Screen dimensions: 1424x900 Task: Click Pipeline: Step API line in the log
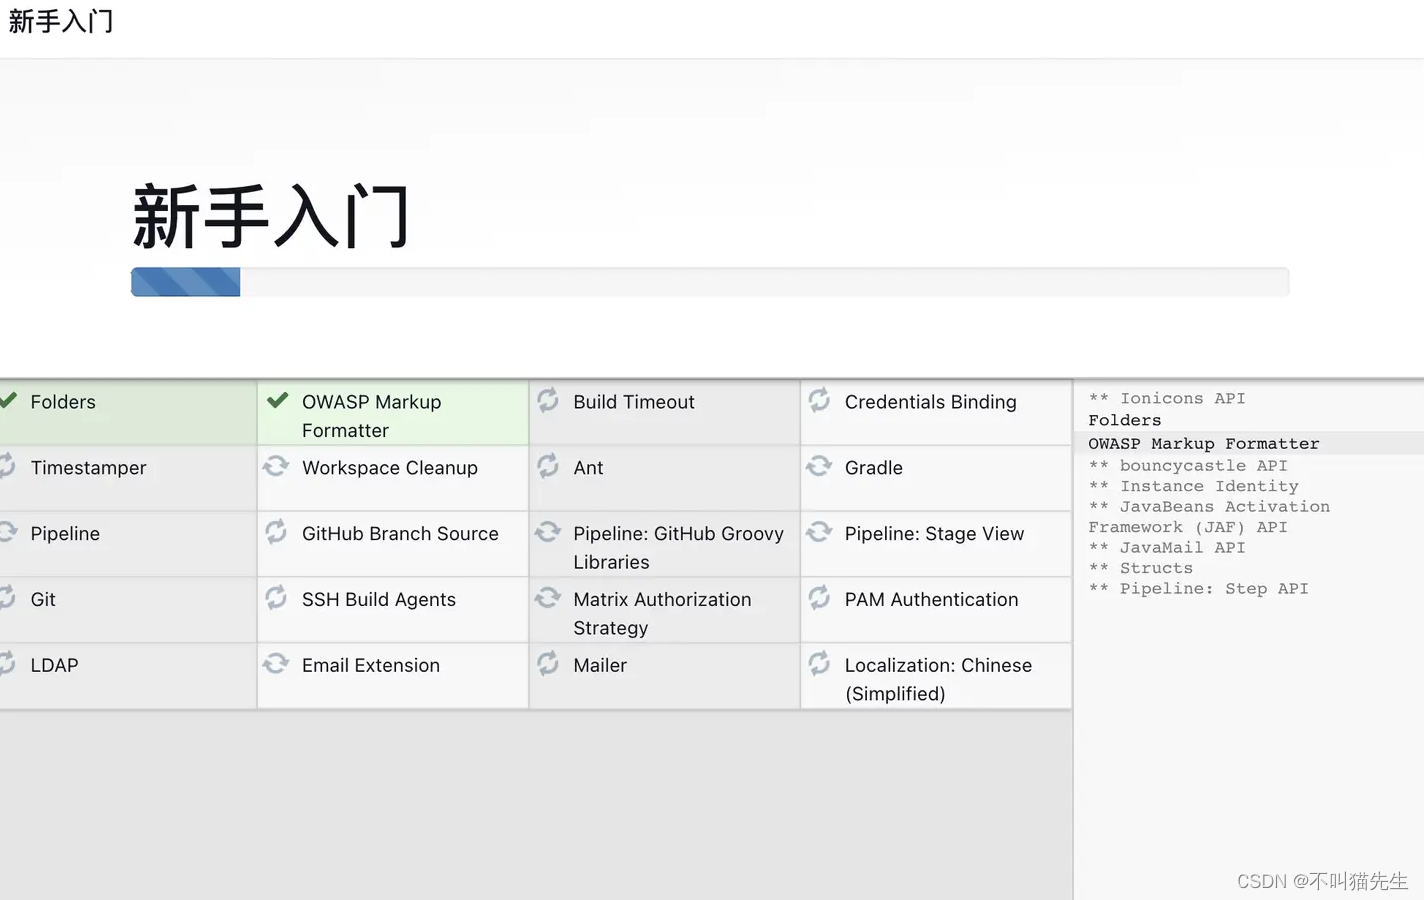point(1213,589)
